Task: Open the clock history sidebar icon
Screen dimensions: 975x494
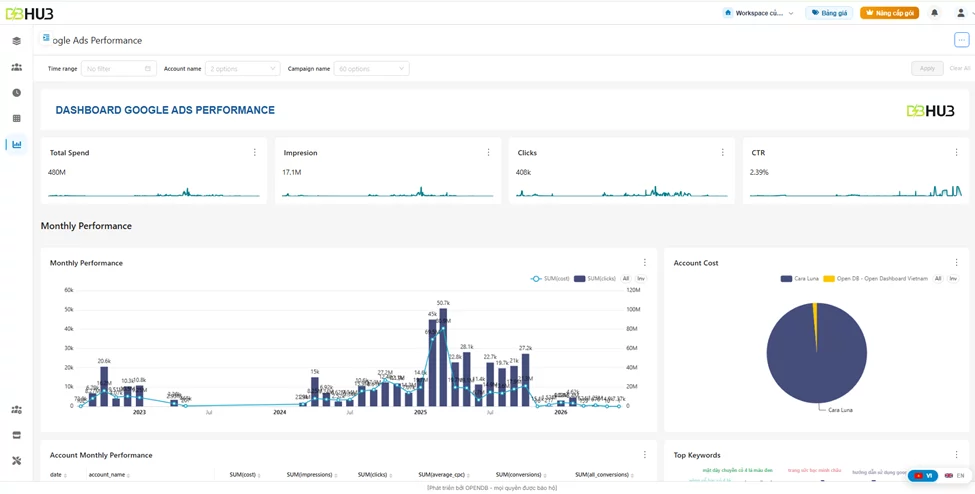Action: point(17,93)
